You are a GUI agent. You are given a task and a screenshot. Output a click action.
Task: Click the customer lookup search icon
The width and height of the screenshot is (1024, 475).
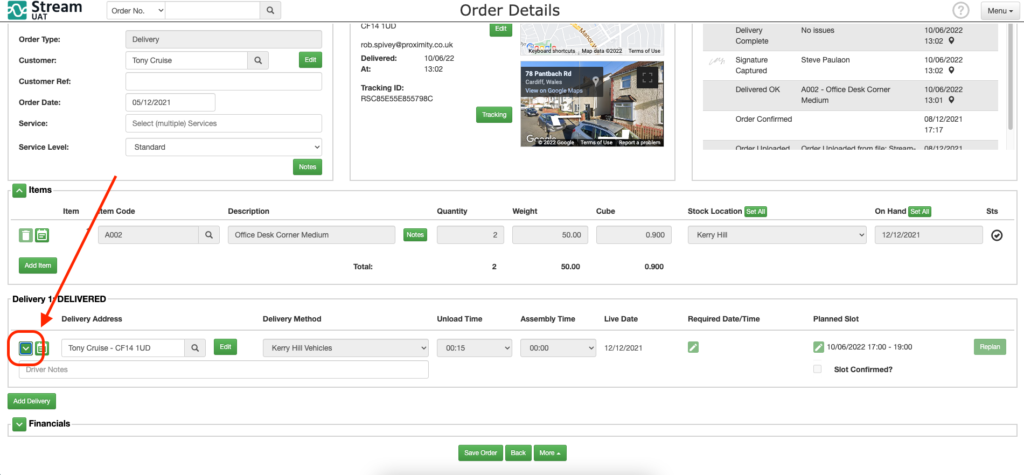[x=258, y=60]
